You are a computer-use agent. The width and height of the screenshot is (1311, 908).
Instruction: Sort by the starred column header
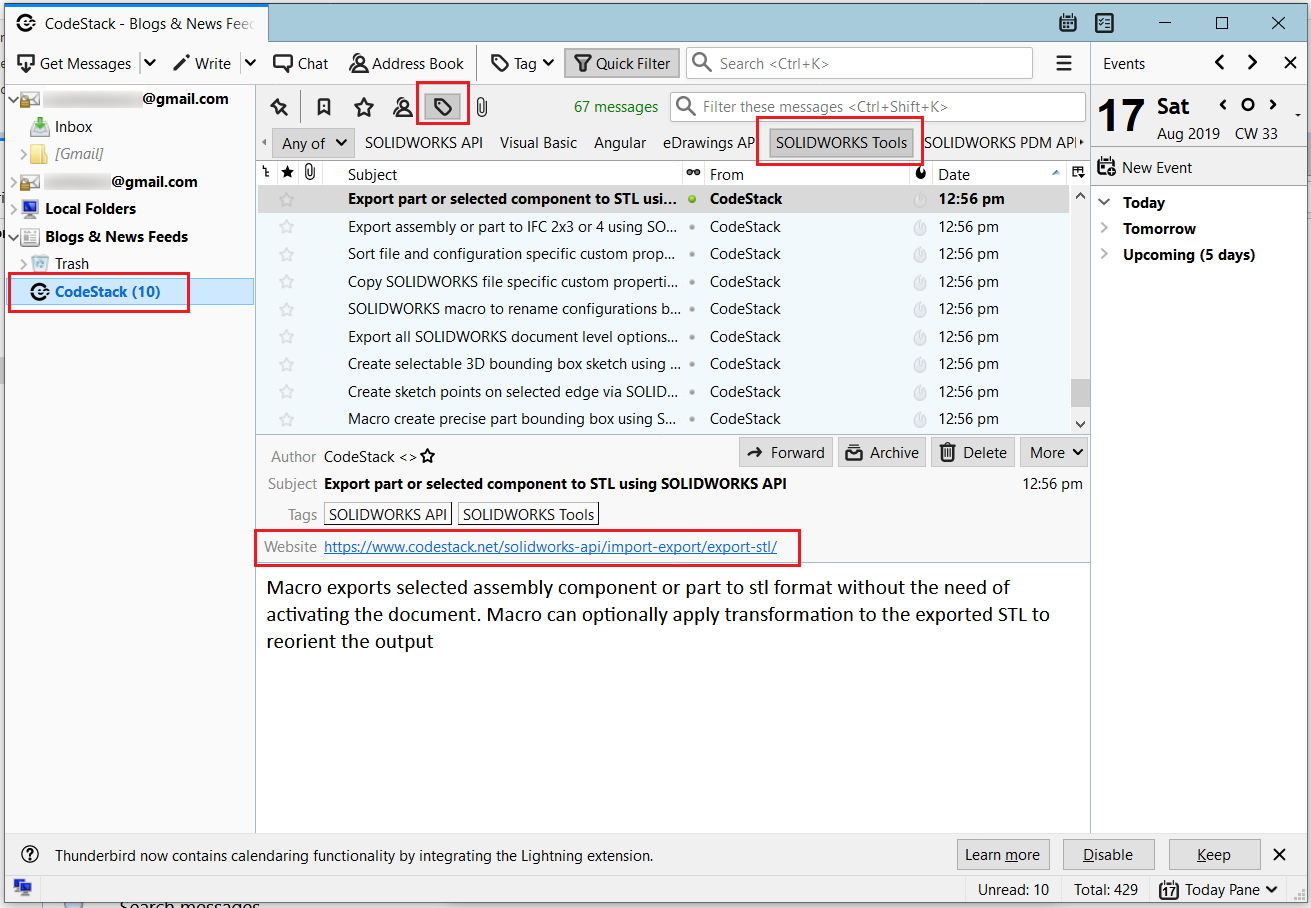(x=288, y=174)
